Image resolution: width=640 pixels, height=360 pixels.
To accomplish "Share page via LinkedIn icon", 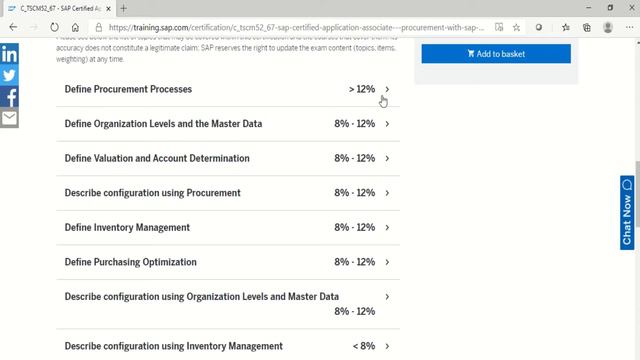I will [9, 54].
